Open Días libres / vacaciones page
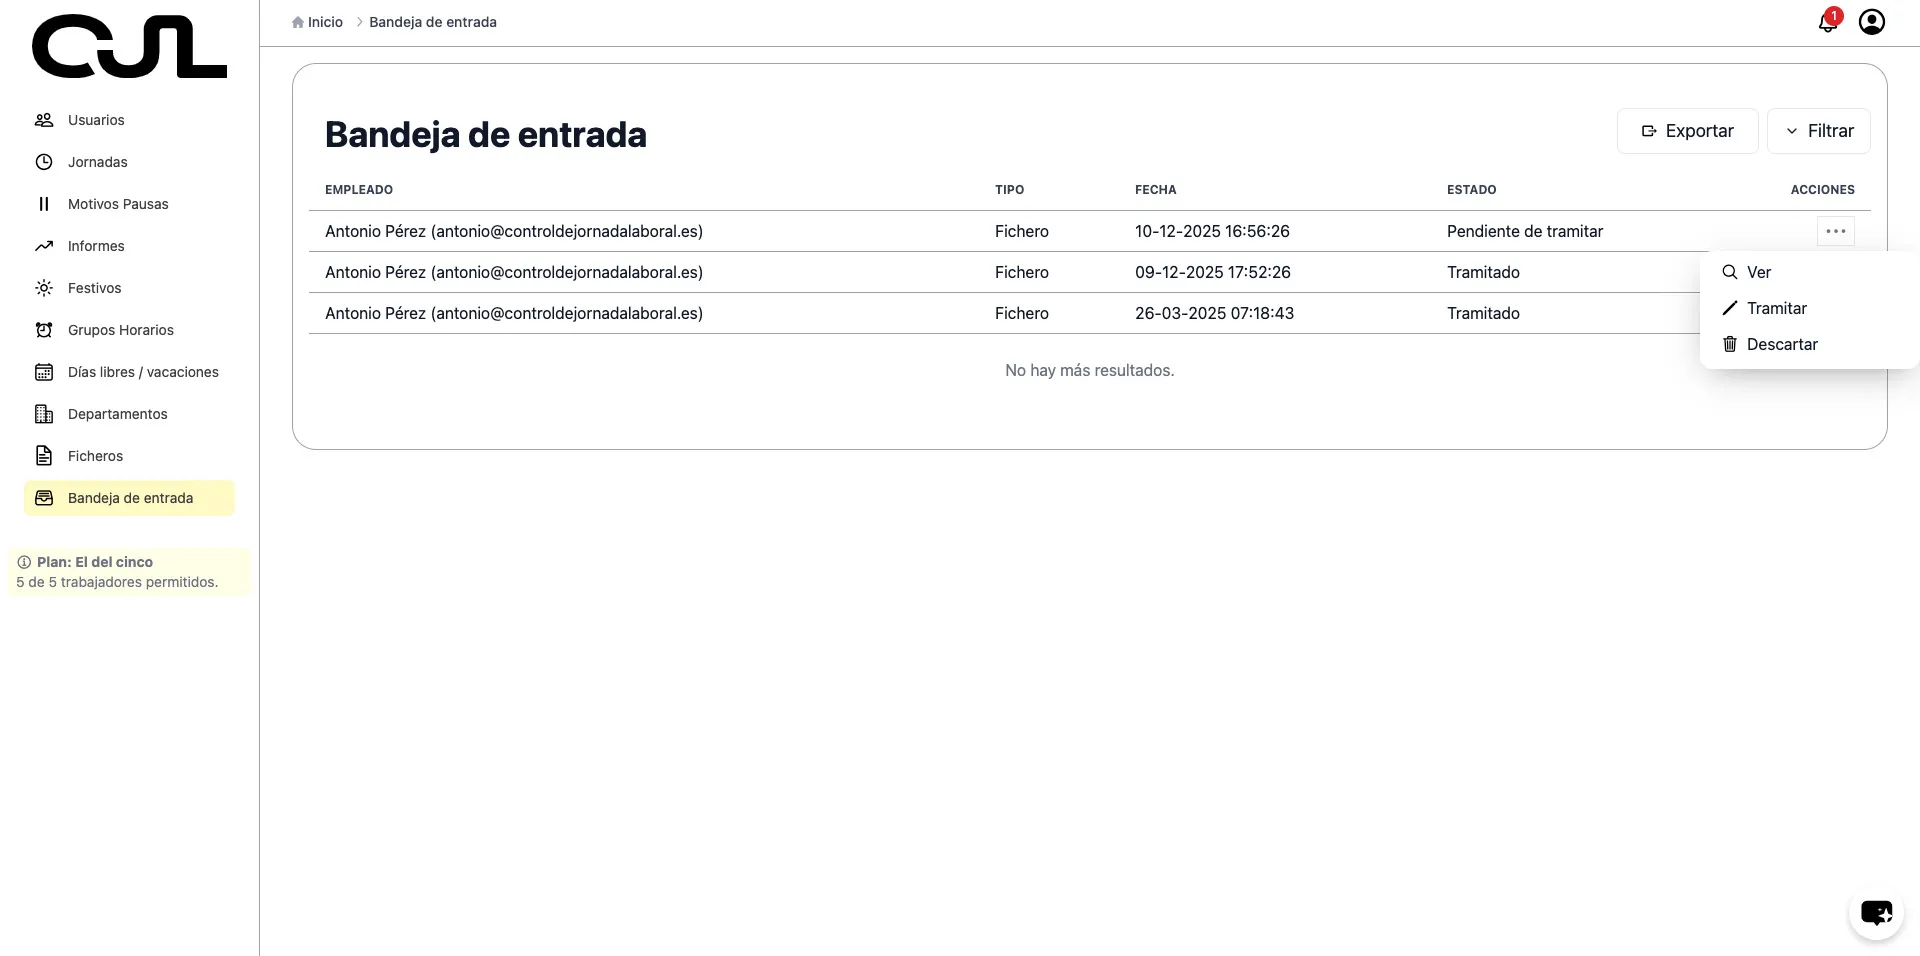Screen dimensions: 1920x956 (x=143, y=372)
